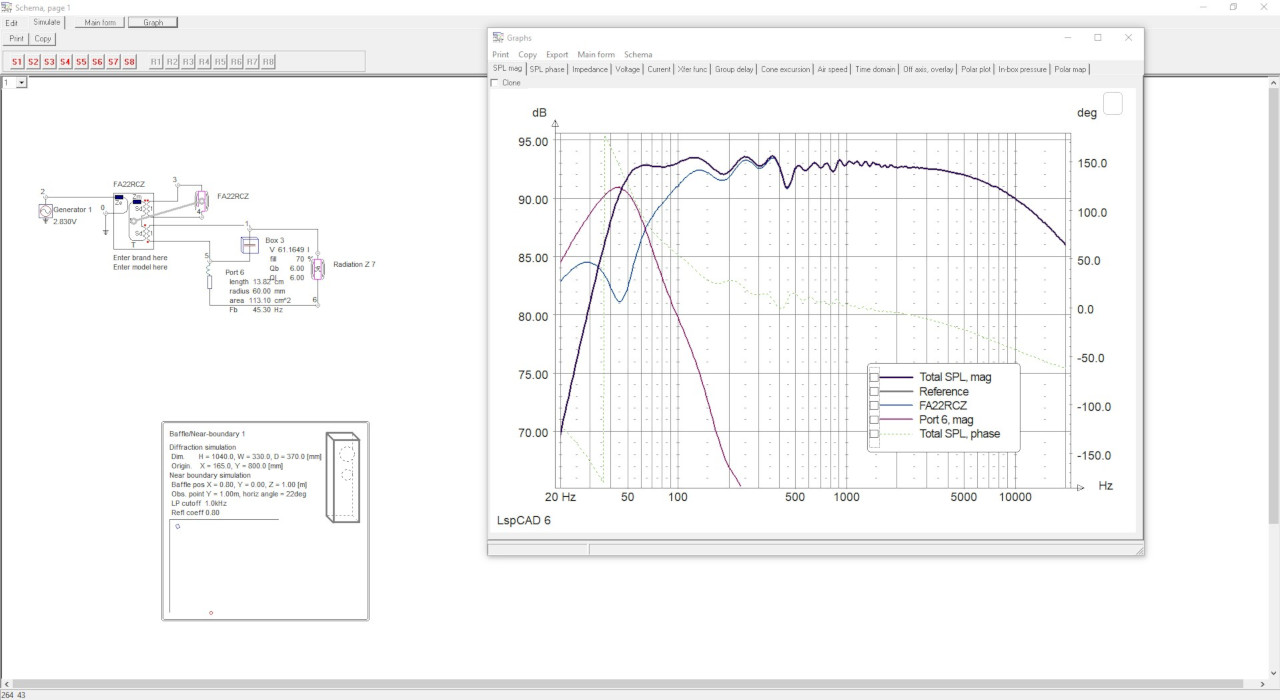The image size is (1280, 700).
Task: Click the Generator 1 source symbol
Action: click(45, 210)
